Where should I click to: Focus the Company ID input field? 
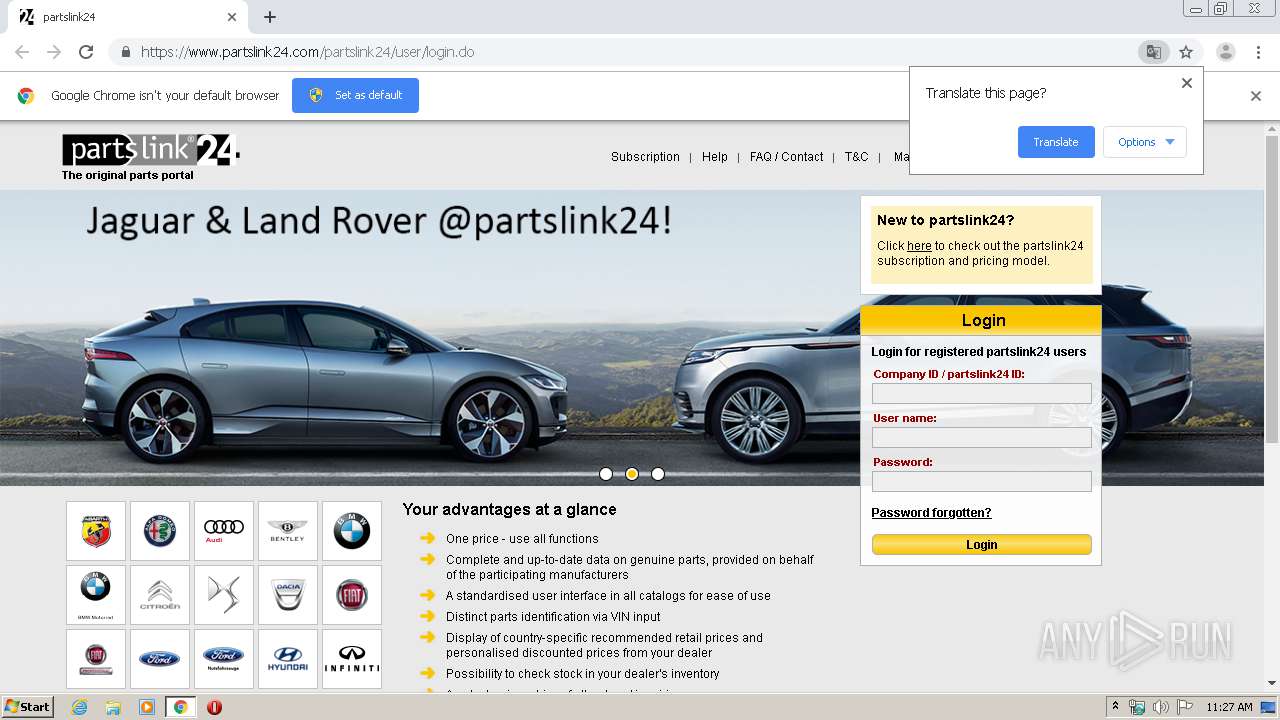(x=982, y=394)
